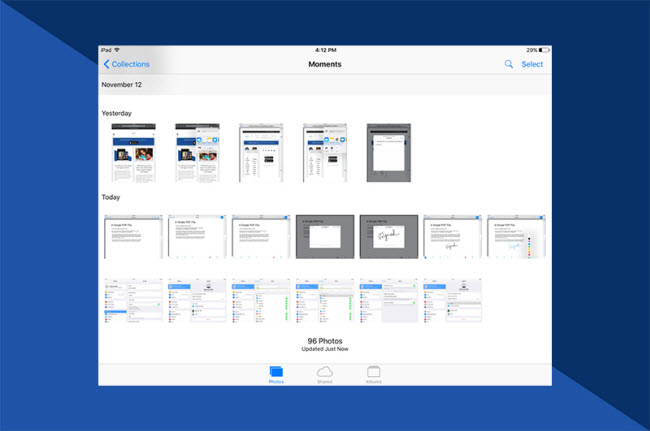Tap the search magnifier icon
This screenshot has height=431, width=650.
click(508, 64)
